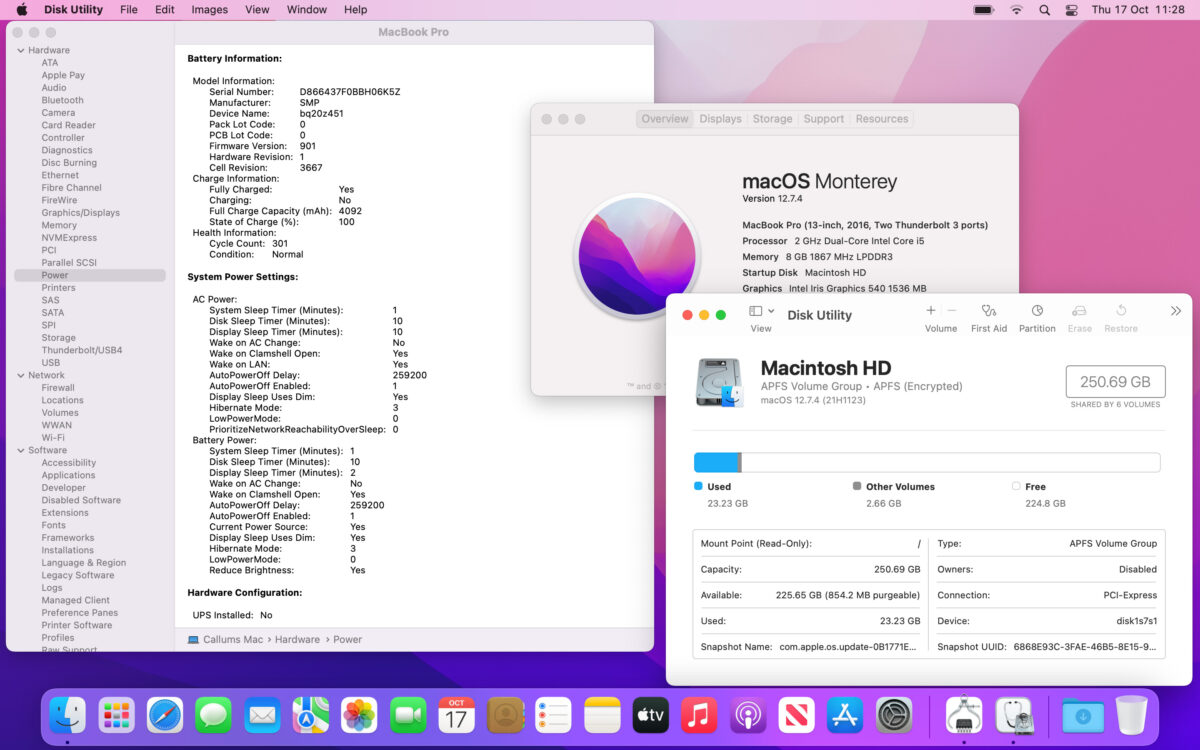This screenshot has height=750, width=1200.
Task: Select Power in the Hardware sidebar list
Action: pyautogui.click(x=90, y=275)
